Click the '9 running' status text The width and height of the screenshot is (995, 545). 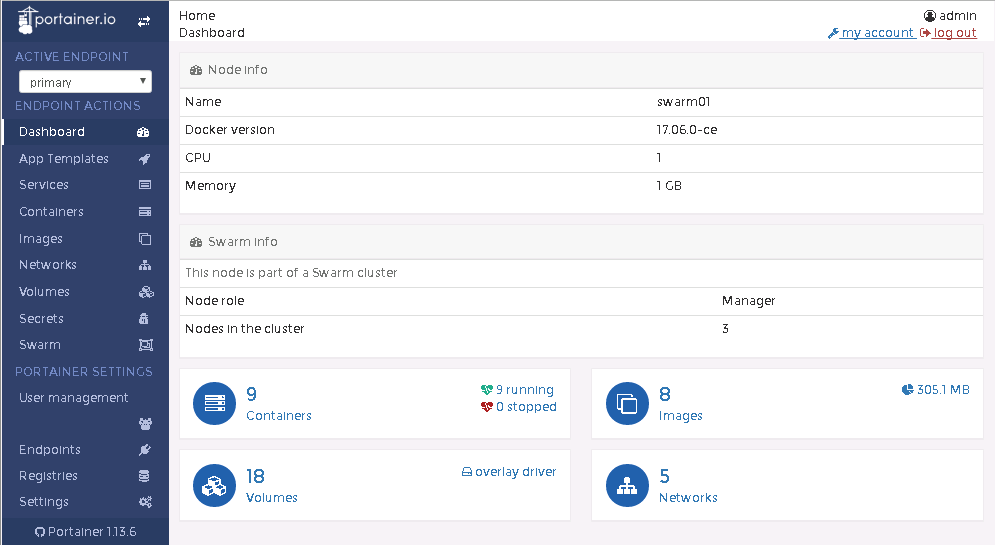tap(525, 390)
